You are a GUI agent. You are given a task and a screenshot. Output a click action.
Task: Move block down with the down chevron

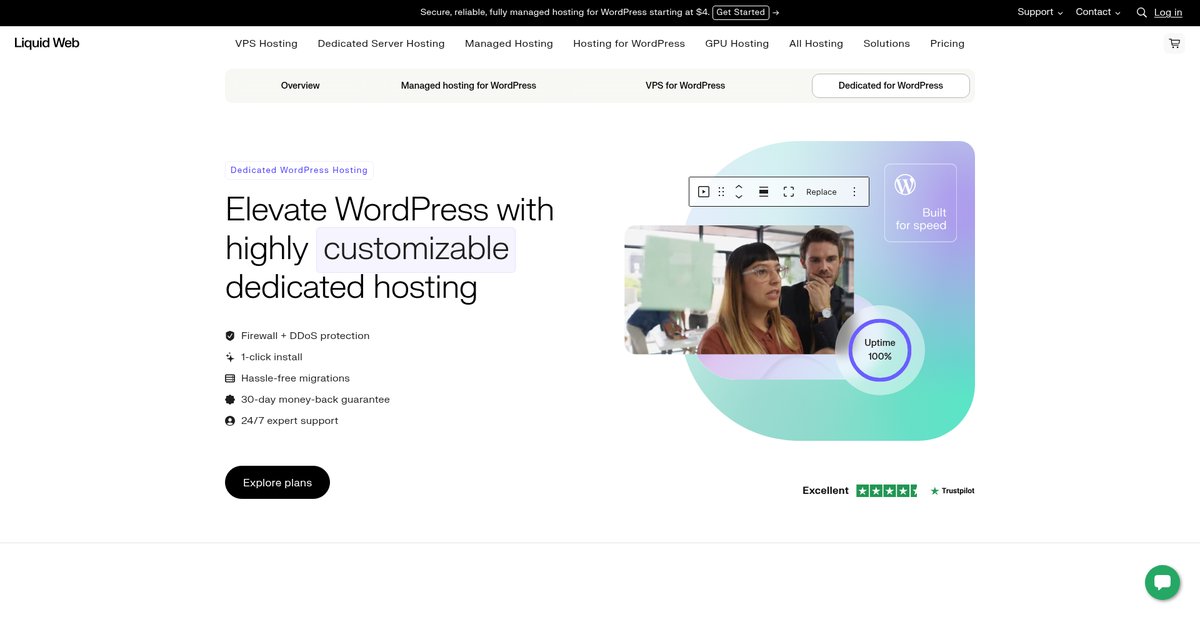click(x=739, y=197)
